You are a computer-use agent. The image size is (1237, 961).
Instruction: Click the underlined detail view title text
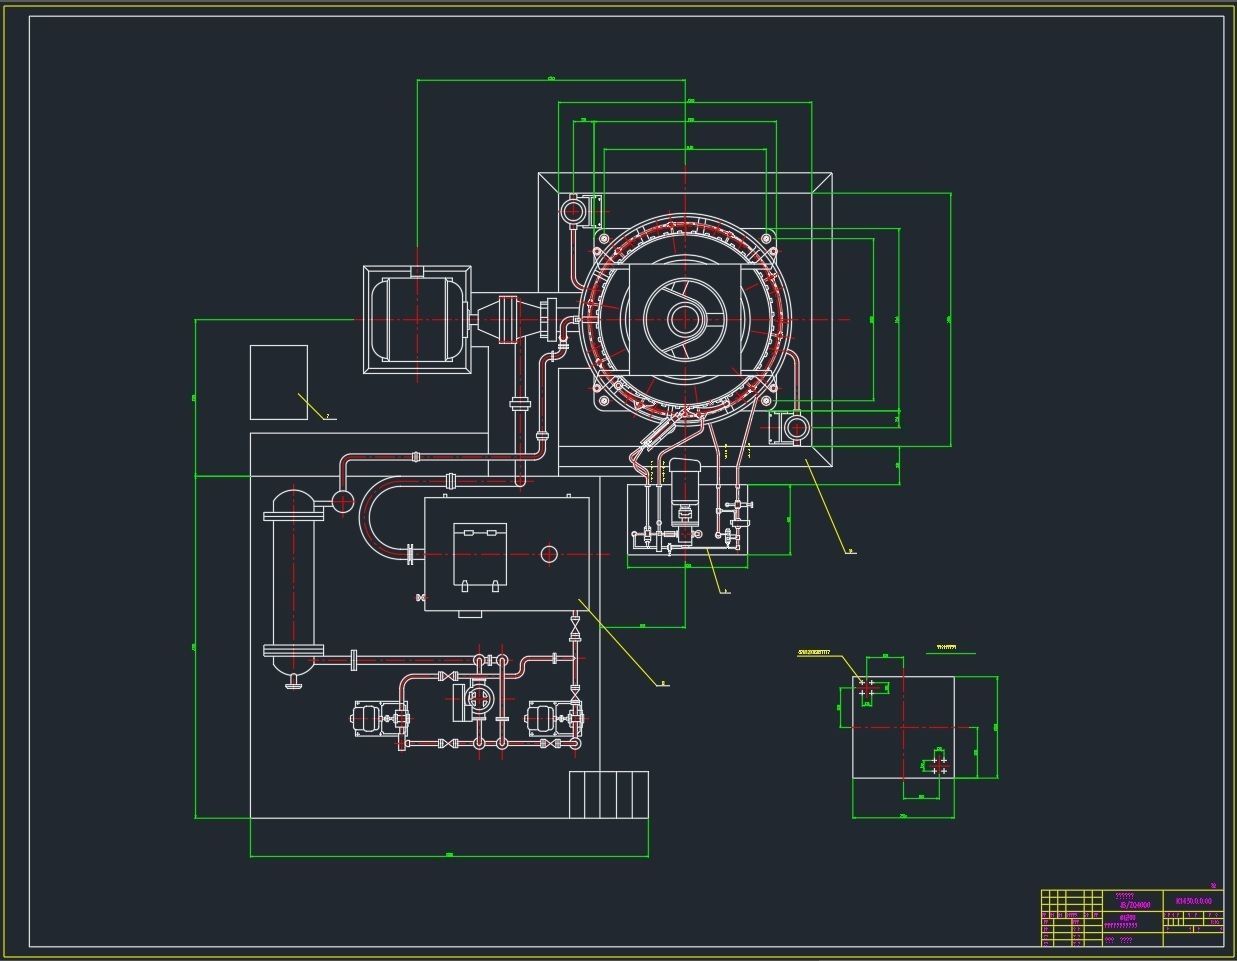pos(946,648)
